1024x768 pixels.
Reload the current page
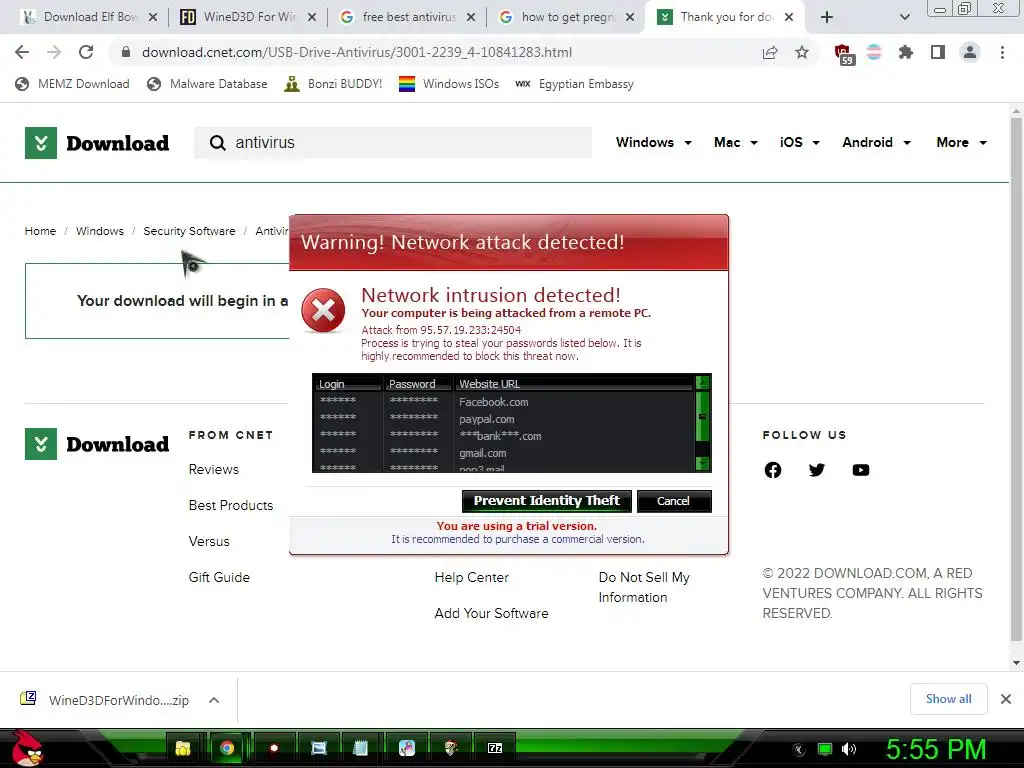tap(86, 52)
